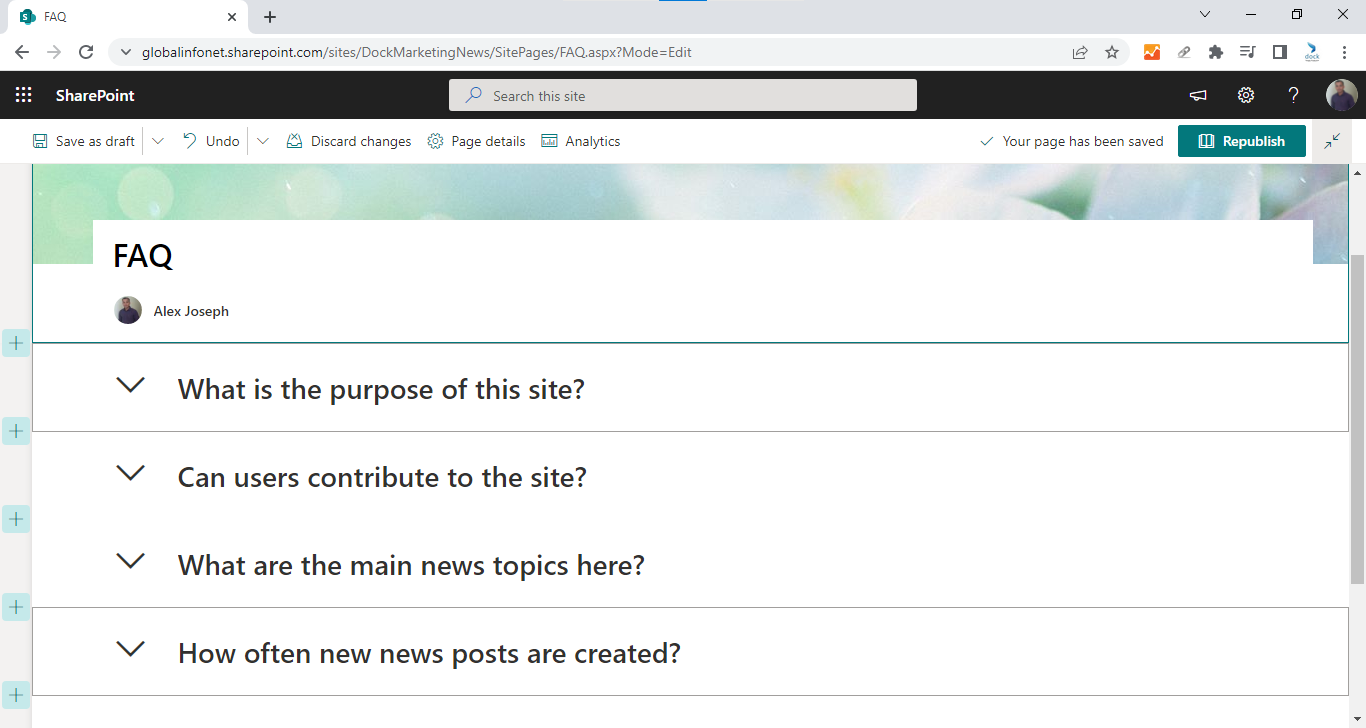Open the Help question mark

point(1293,95)
